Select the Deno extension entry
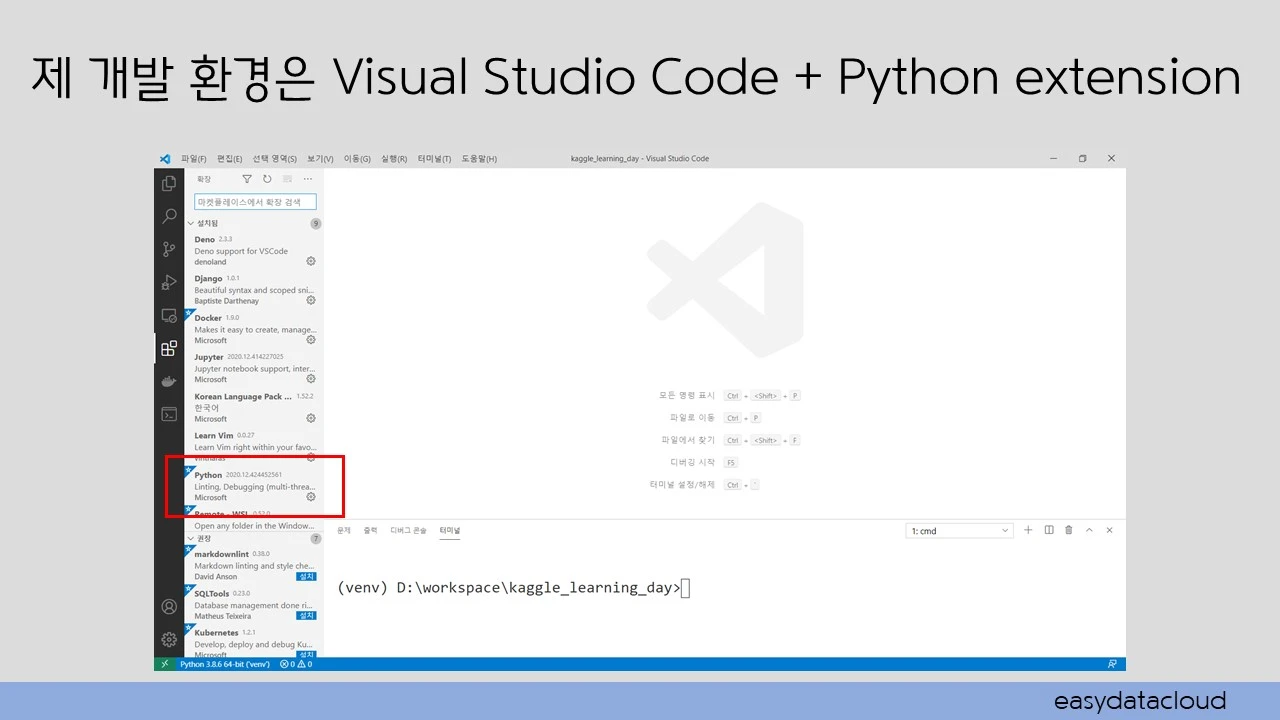The width and height of the screenshot is (1280, 720). tap(254, 250)
